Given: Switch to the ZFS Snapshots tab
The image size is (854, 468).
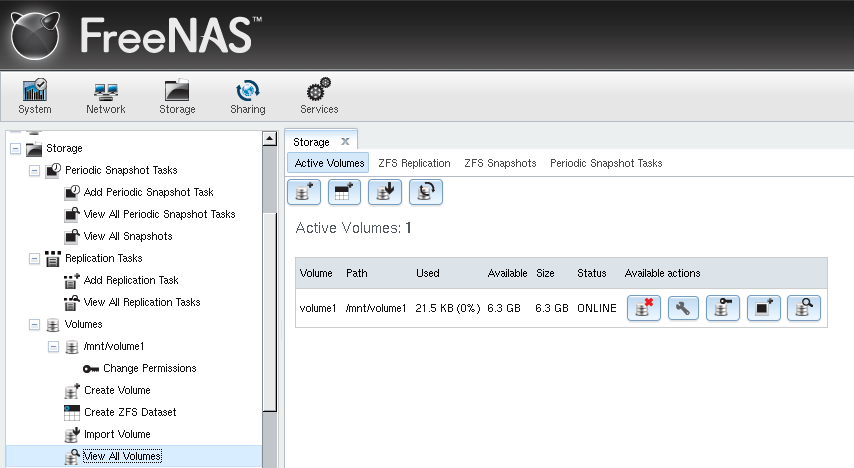Looking at the screenshot, I should (x=500, y=163).
